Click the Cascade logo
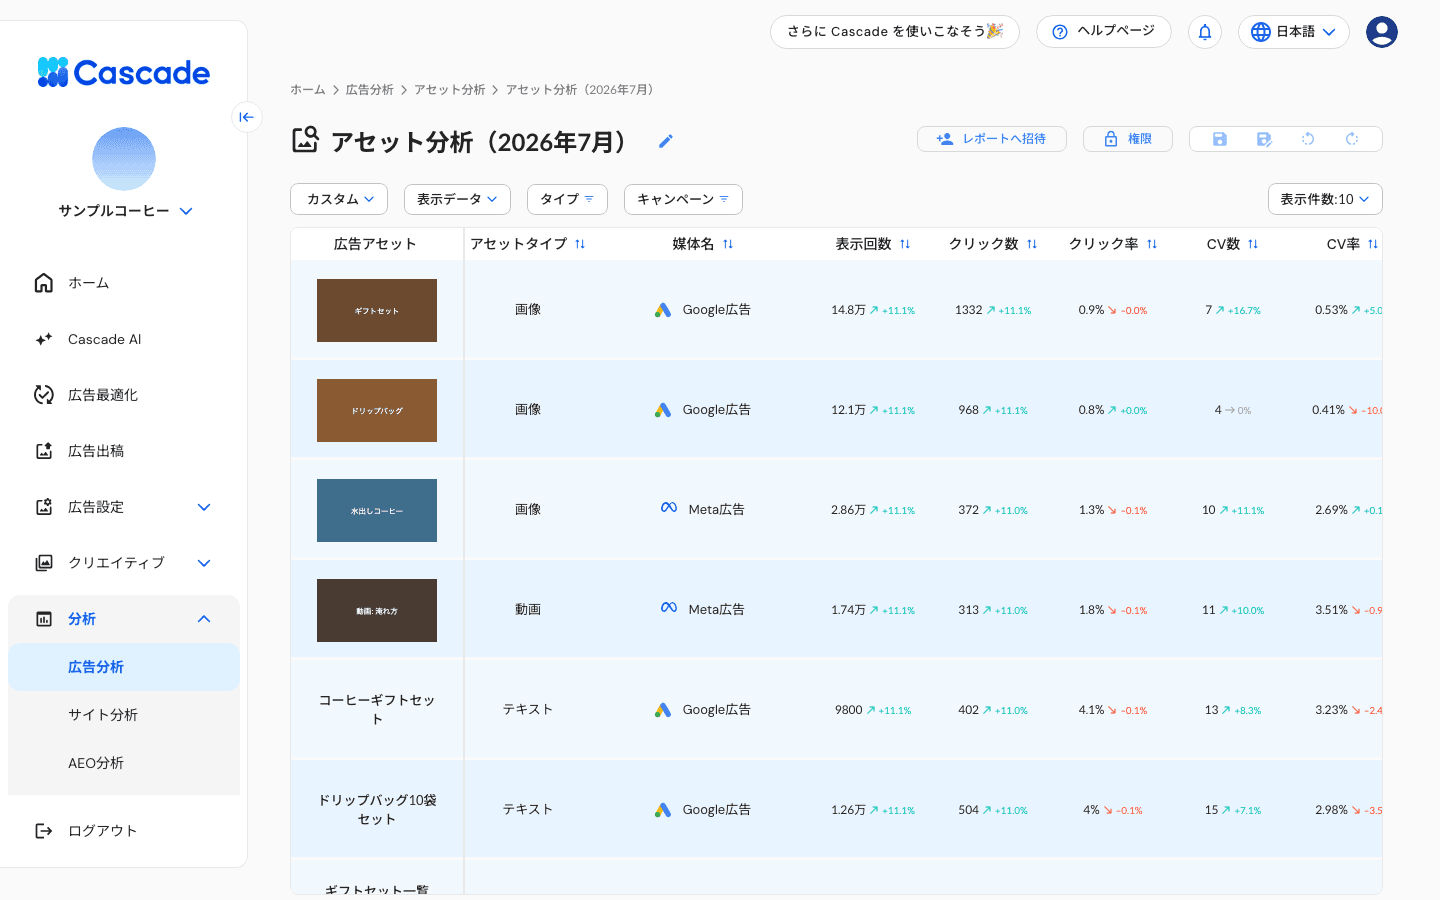The width and height of the screenshot is (1440, 900). click(124, 72)
